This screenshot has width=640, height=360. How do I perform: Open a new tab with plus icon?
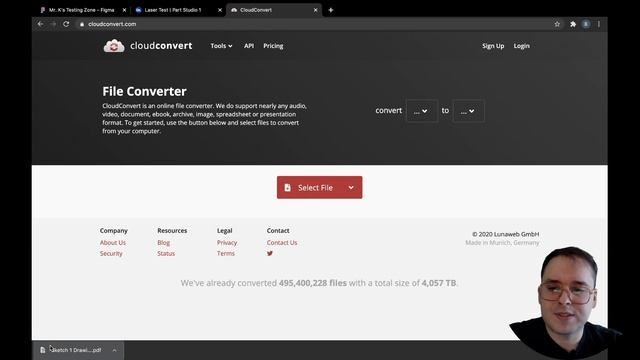pos(331,10)
